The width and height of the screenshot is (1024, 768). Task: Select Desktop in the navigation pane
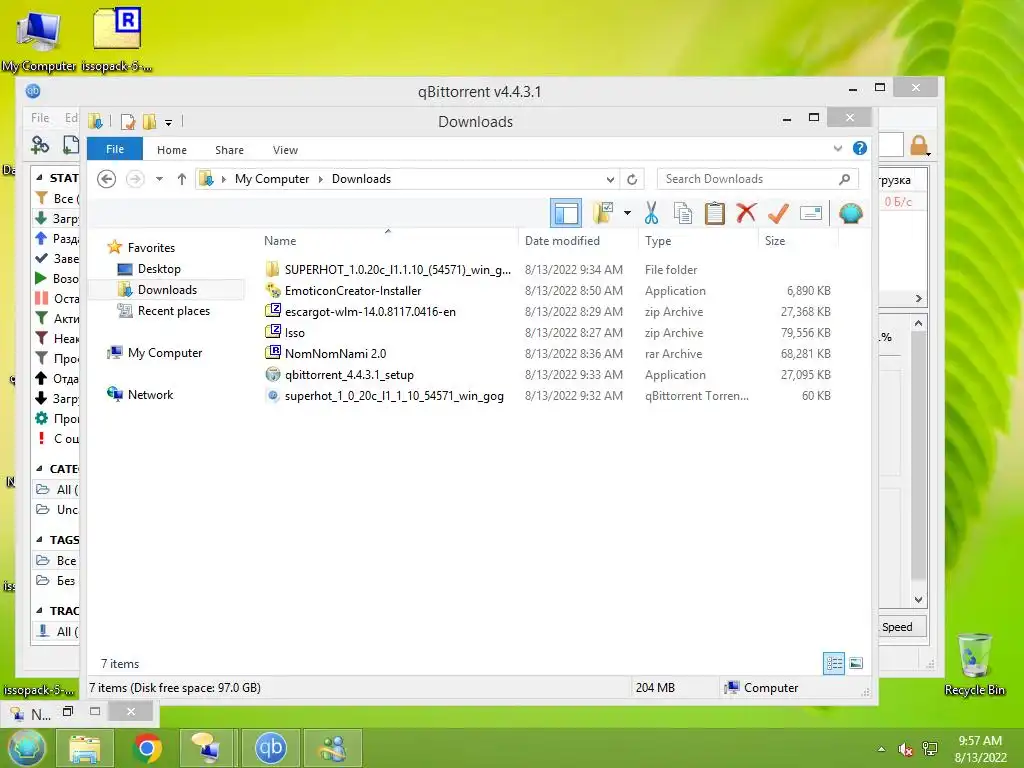(x=159, y=268)
